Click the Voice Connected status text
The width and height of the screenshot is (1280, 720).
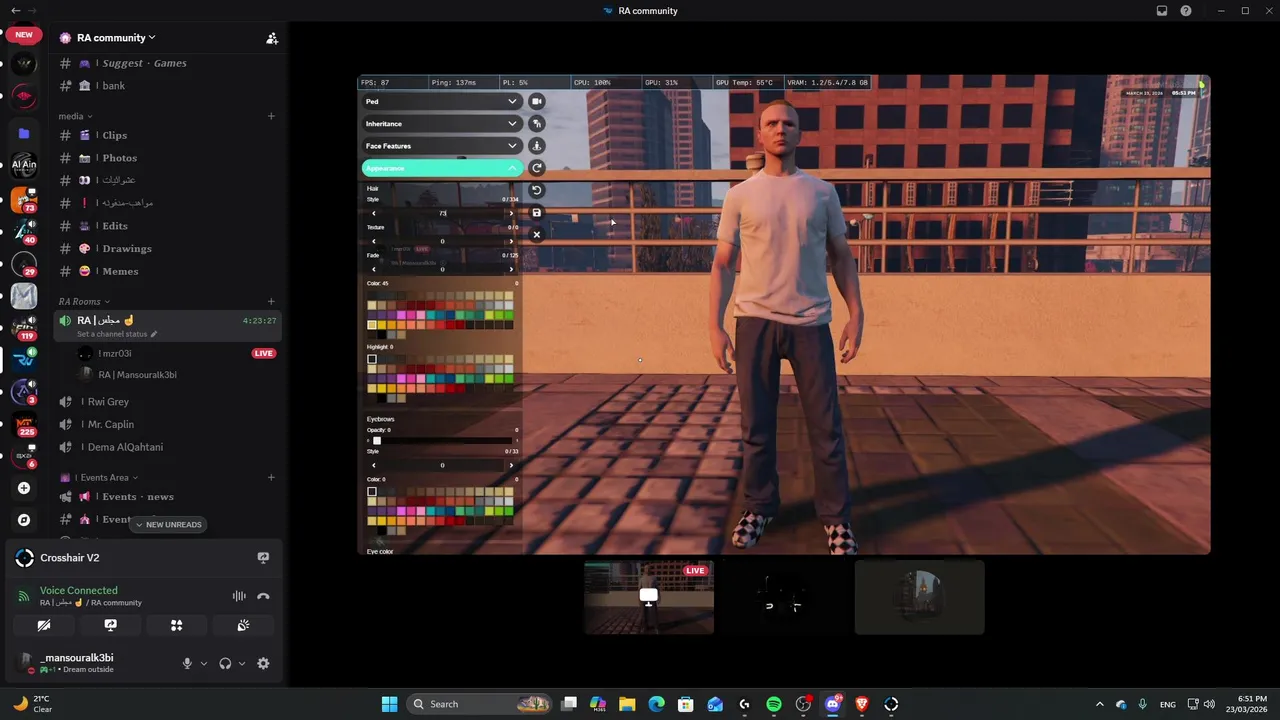[x=78, y=590]
